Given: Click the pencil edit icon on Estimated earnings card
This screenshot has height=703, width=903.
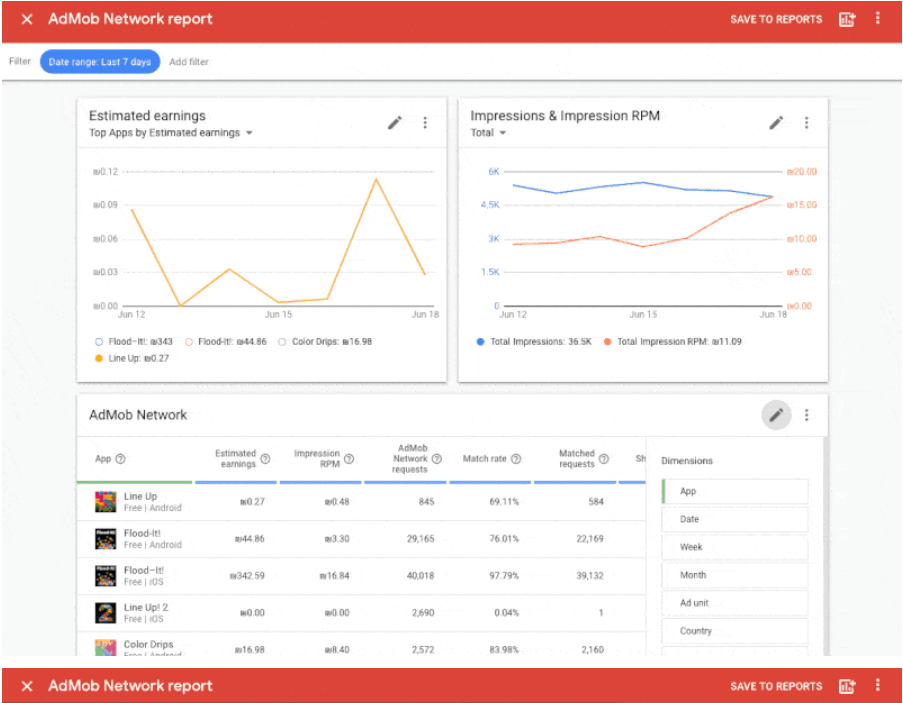Looking at the screenshot, I should [395, 123].
